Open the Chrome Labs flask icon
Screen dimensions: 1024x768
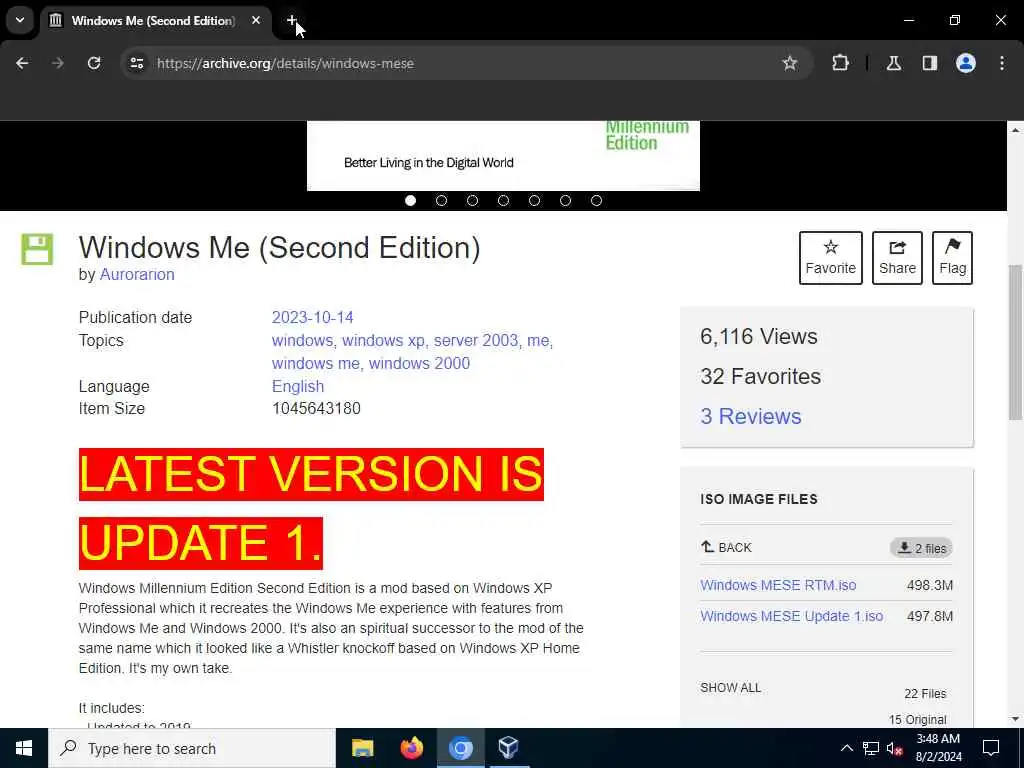click(893, 63)
